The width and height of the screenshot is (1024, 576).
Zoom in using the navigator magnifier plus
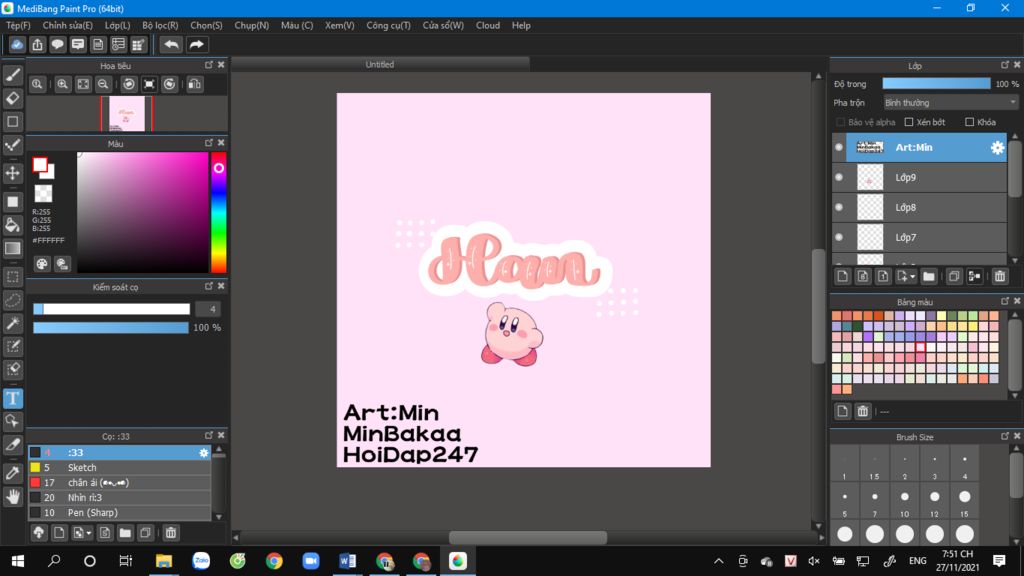(x=63, y=84)
